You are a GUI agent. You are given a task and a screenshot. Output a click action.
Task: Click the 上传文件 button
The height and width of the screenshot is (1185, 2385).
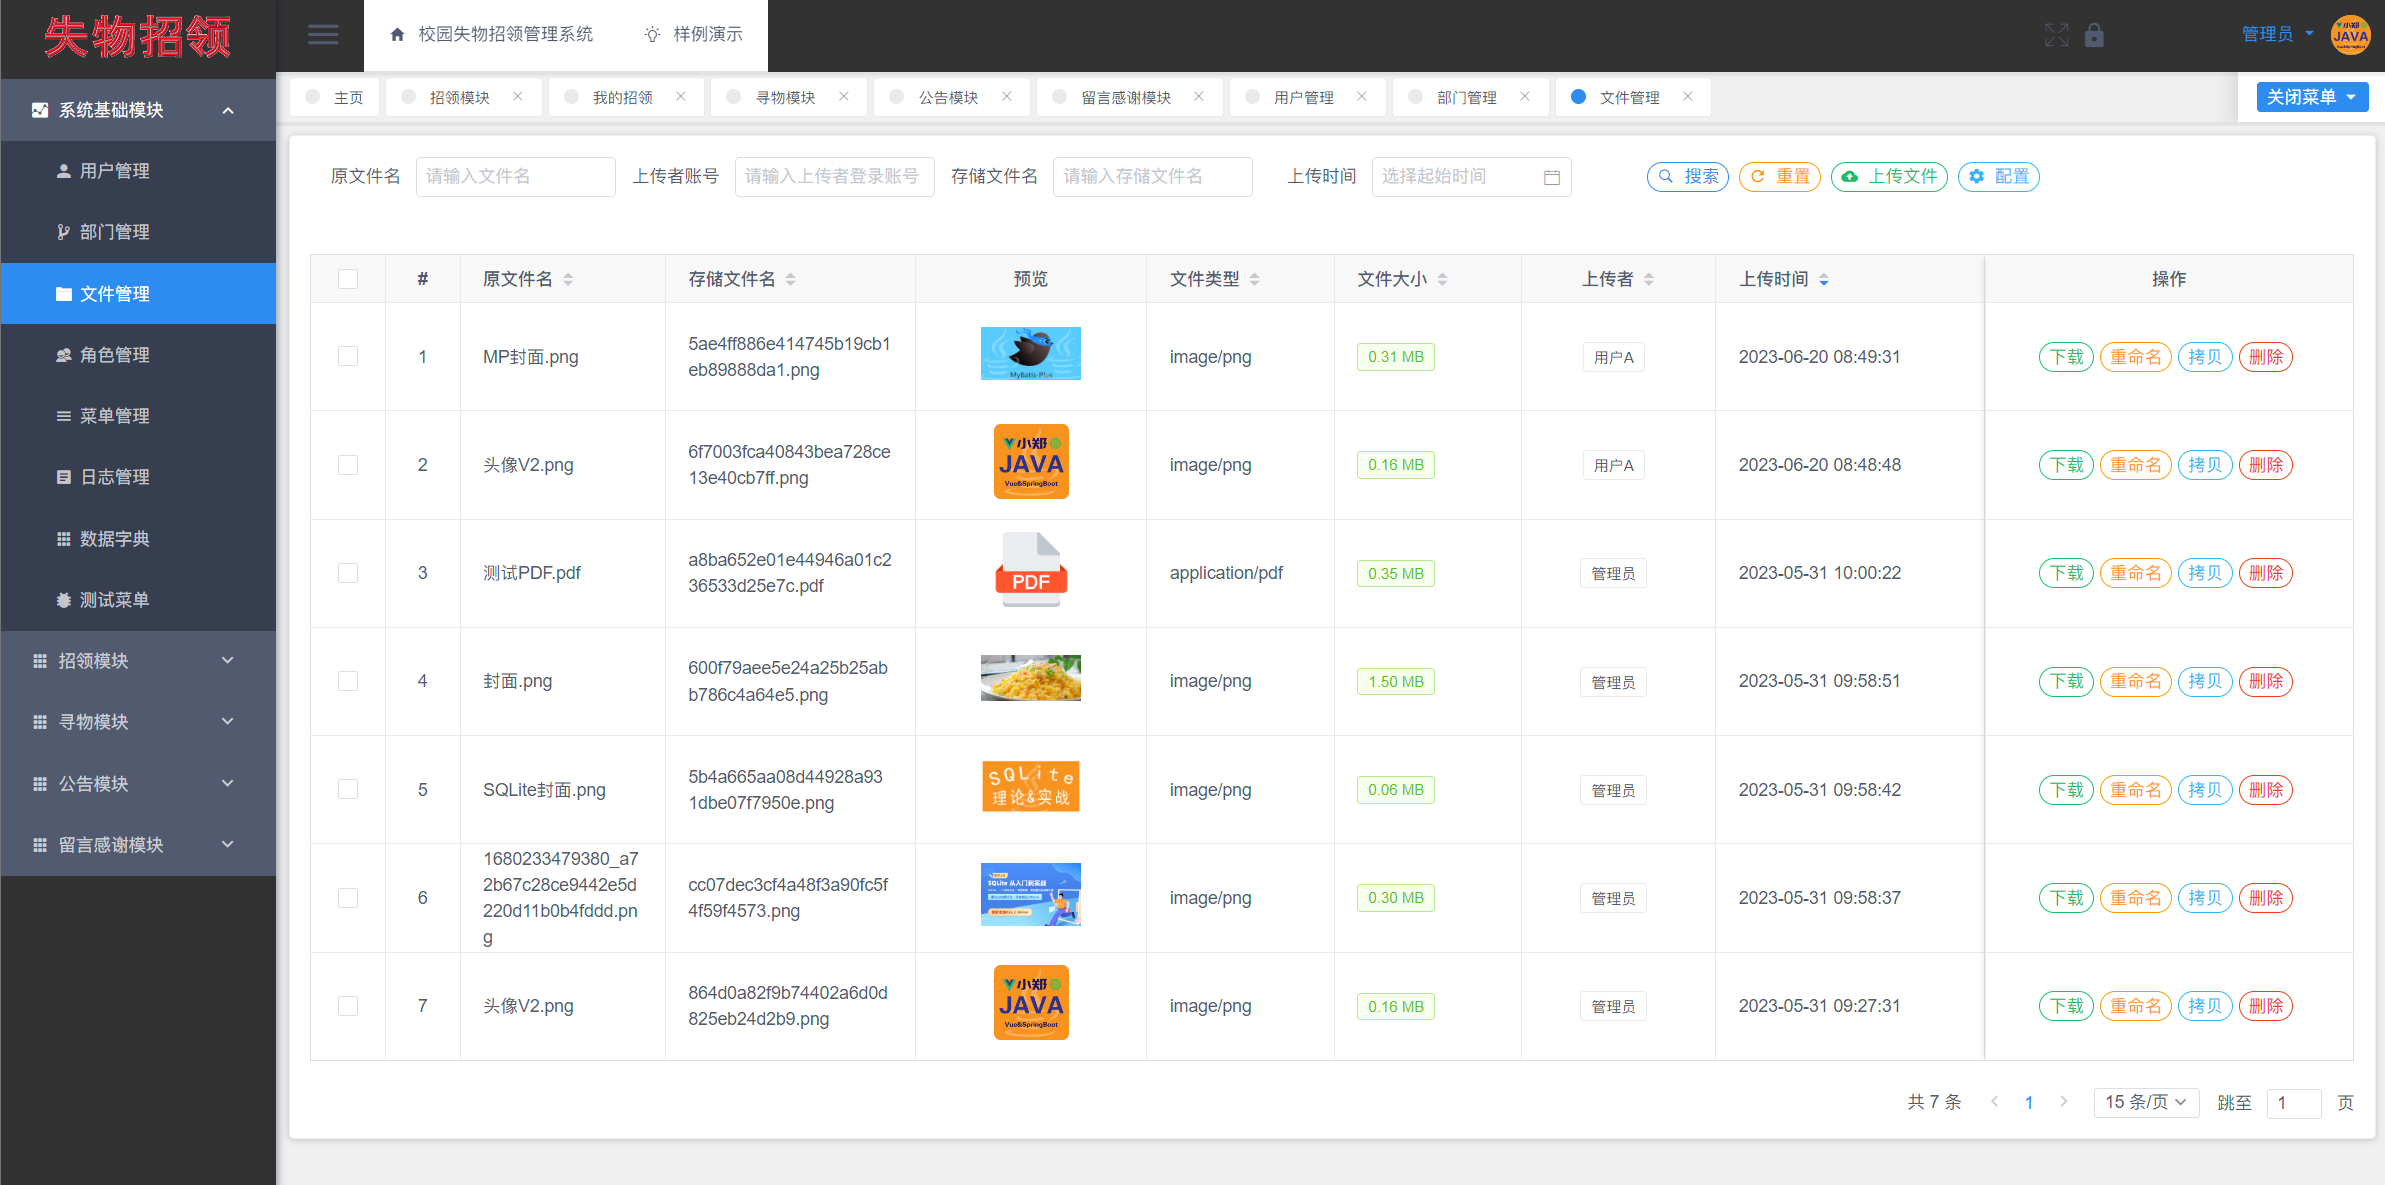click(x=1889, y=177)
